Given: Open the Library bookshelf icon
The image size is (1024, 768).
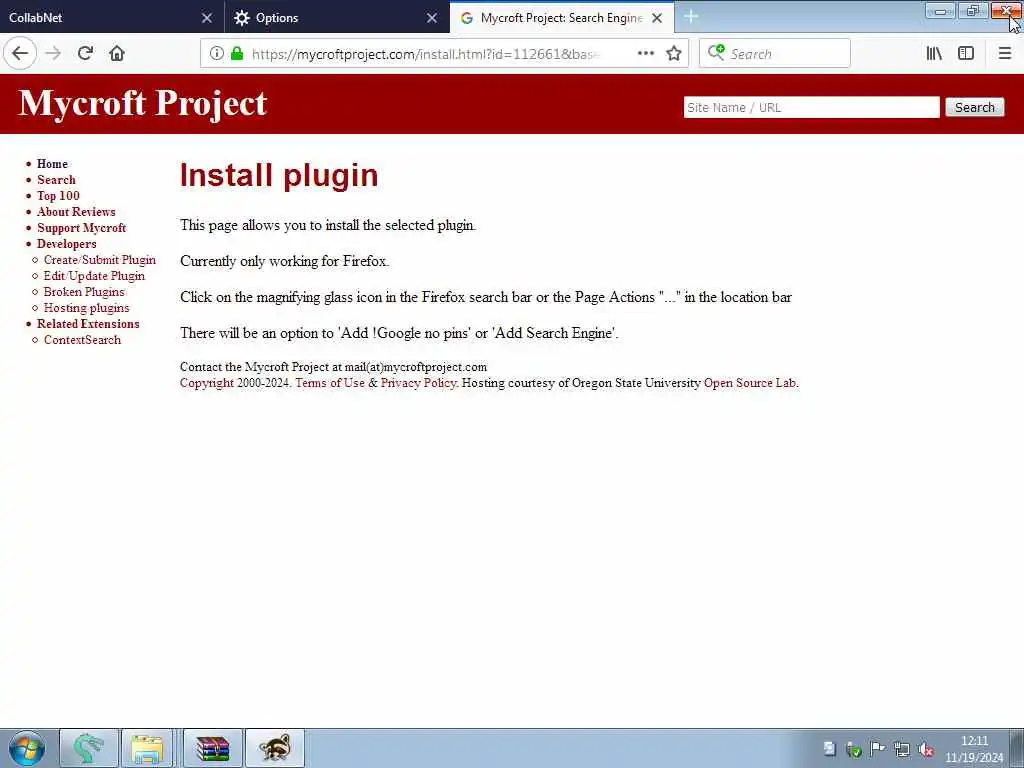Looking at the screenshot, I should (x=935, y=54).
